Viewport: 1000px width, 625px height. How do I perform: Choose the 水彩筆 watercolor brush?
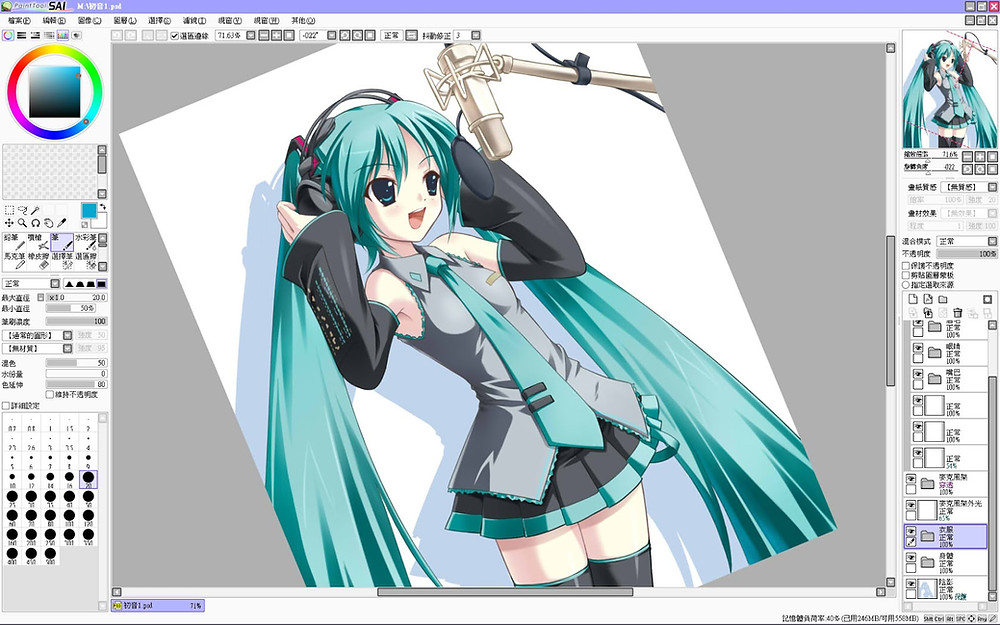tap(85, 242)
